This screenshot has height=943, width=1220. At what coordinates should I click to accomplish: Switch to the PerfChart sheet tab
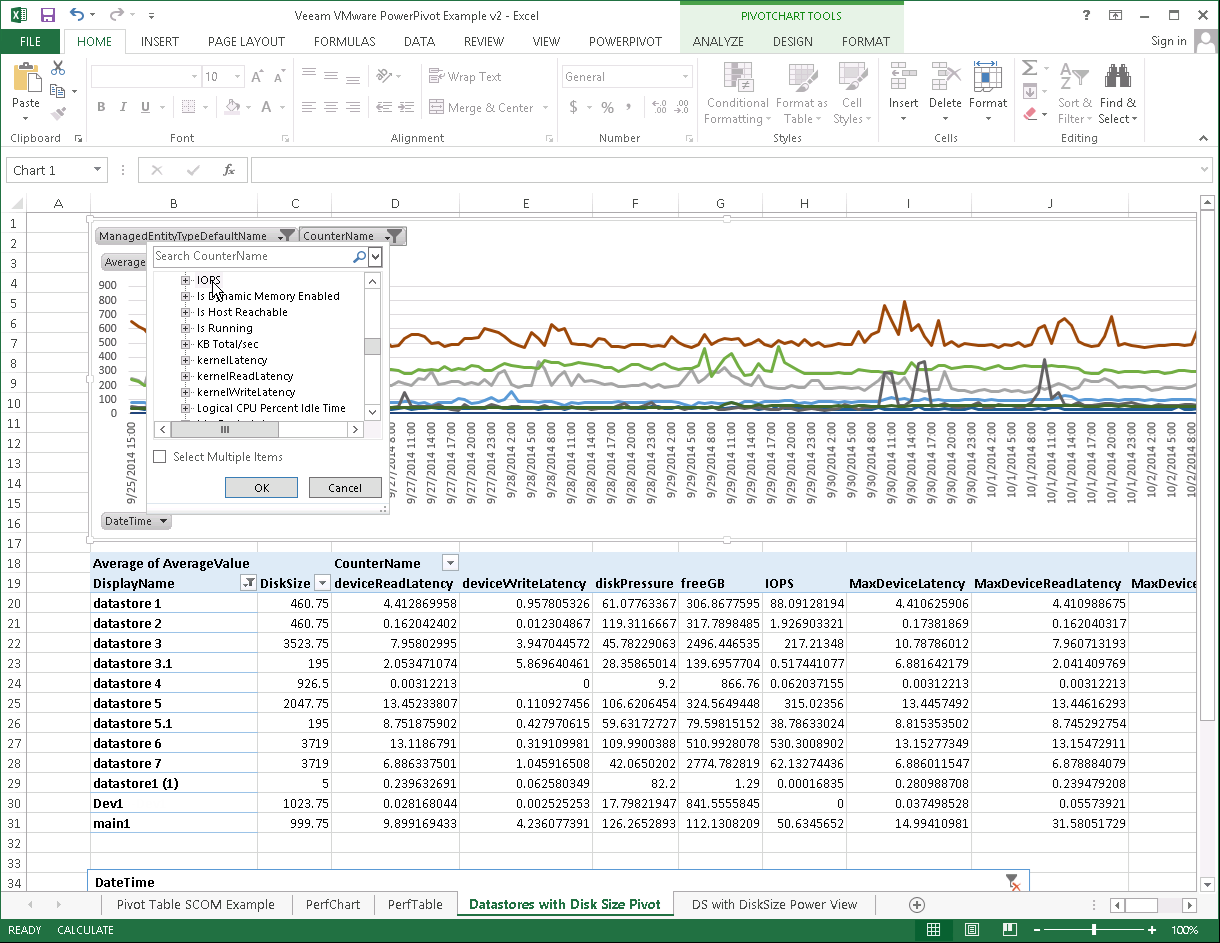pyautogui.click(x=333, y=904)
